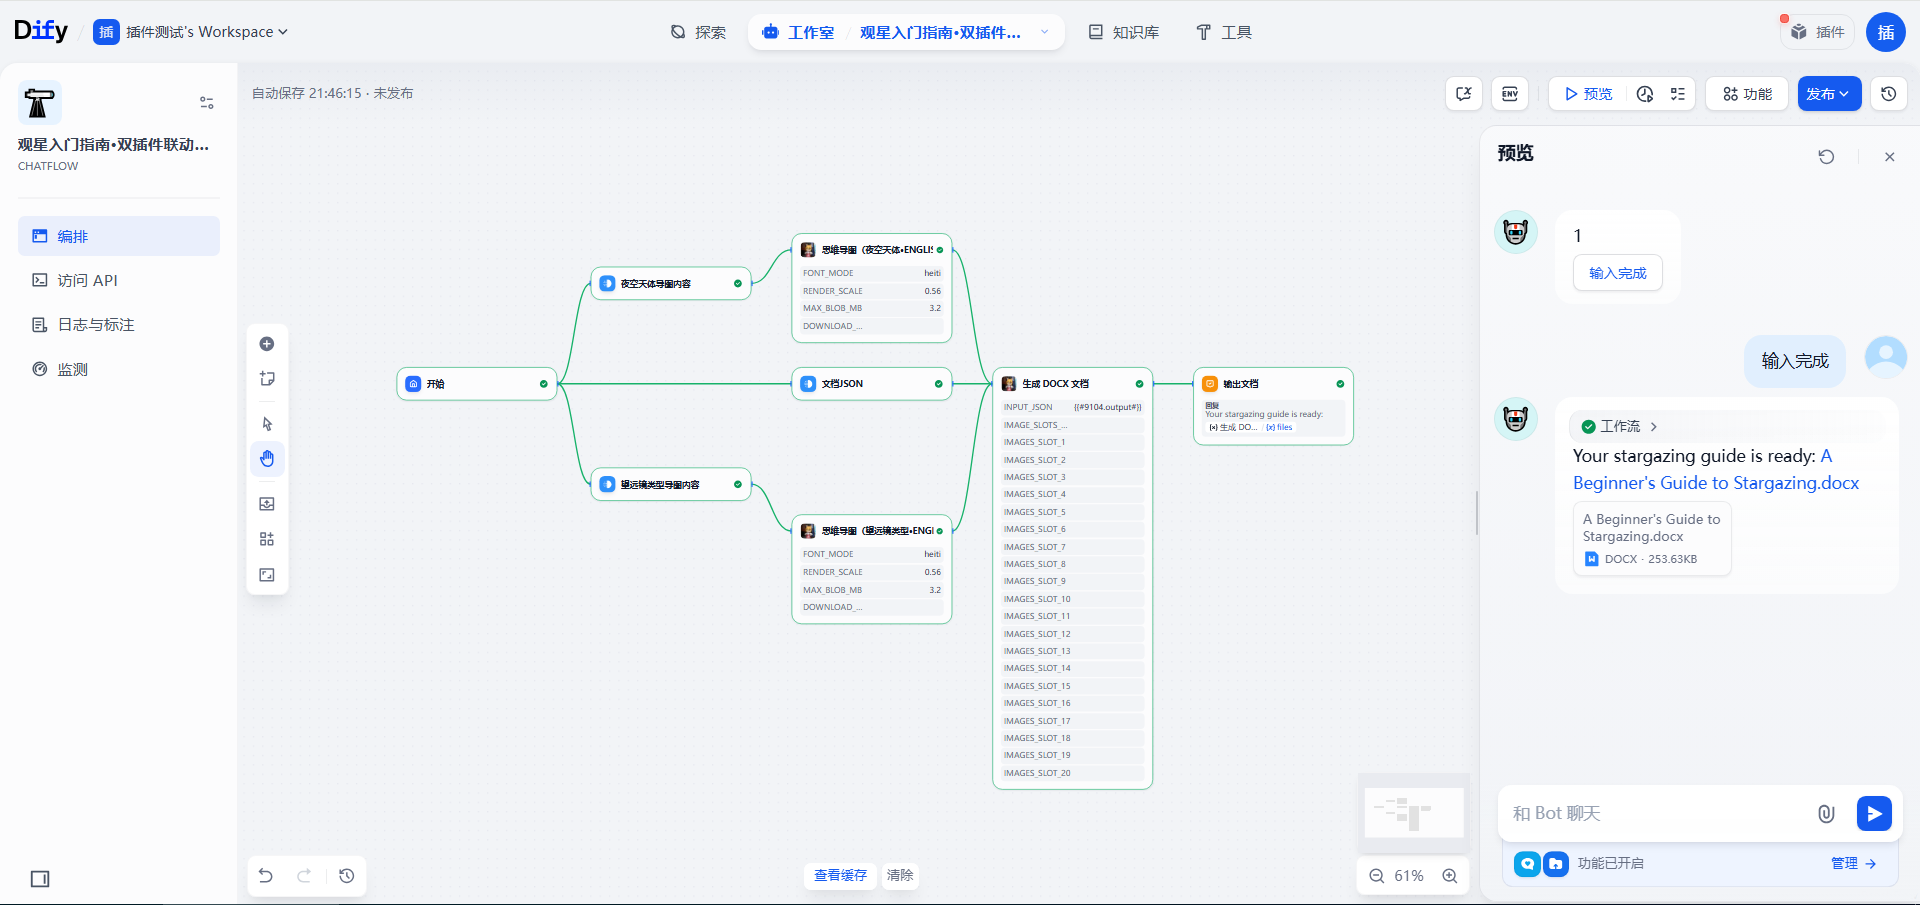The width and height of the screenshot is (1920, 905).
Task: Click the canvas minimap thumbnail
Action: click(x=1414, y=813)
